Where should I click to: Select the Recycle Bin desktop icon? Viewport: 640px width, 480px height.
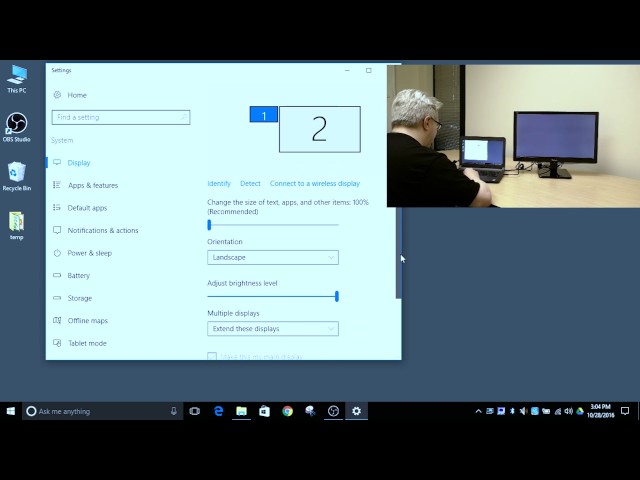[x=17, y=176]
